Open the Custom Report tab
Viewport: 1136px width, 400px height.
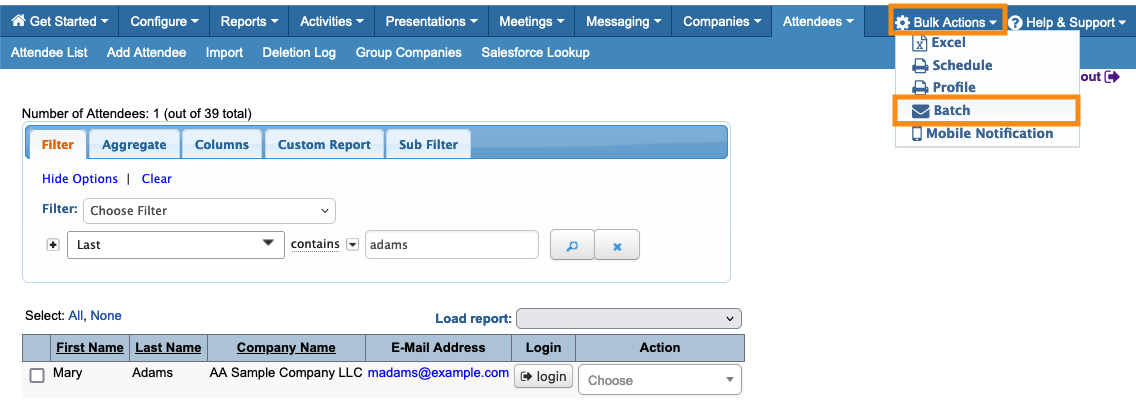324,144
